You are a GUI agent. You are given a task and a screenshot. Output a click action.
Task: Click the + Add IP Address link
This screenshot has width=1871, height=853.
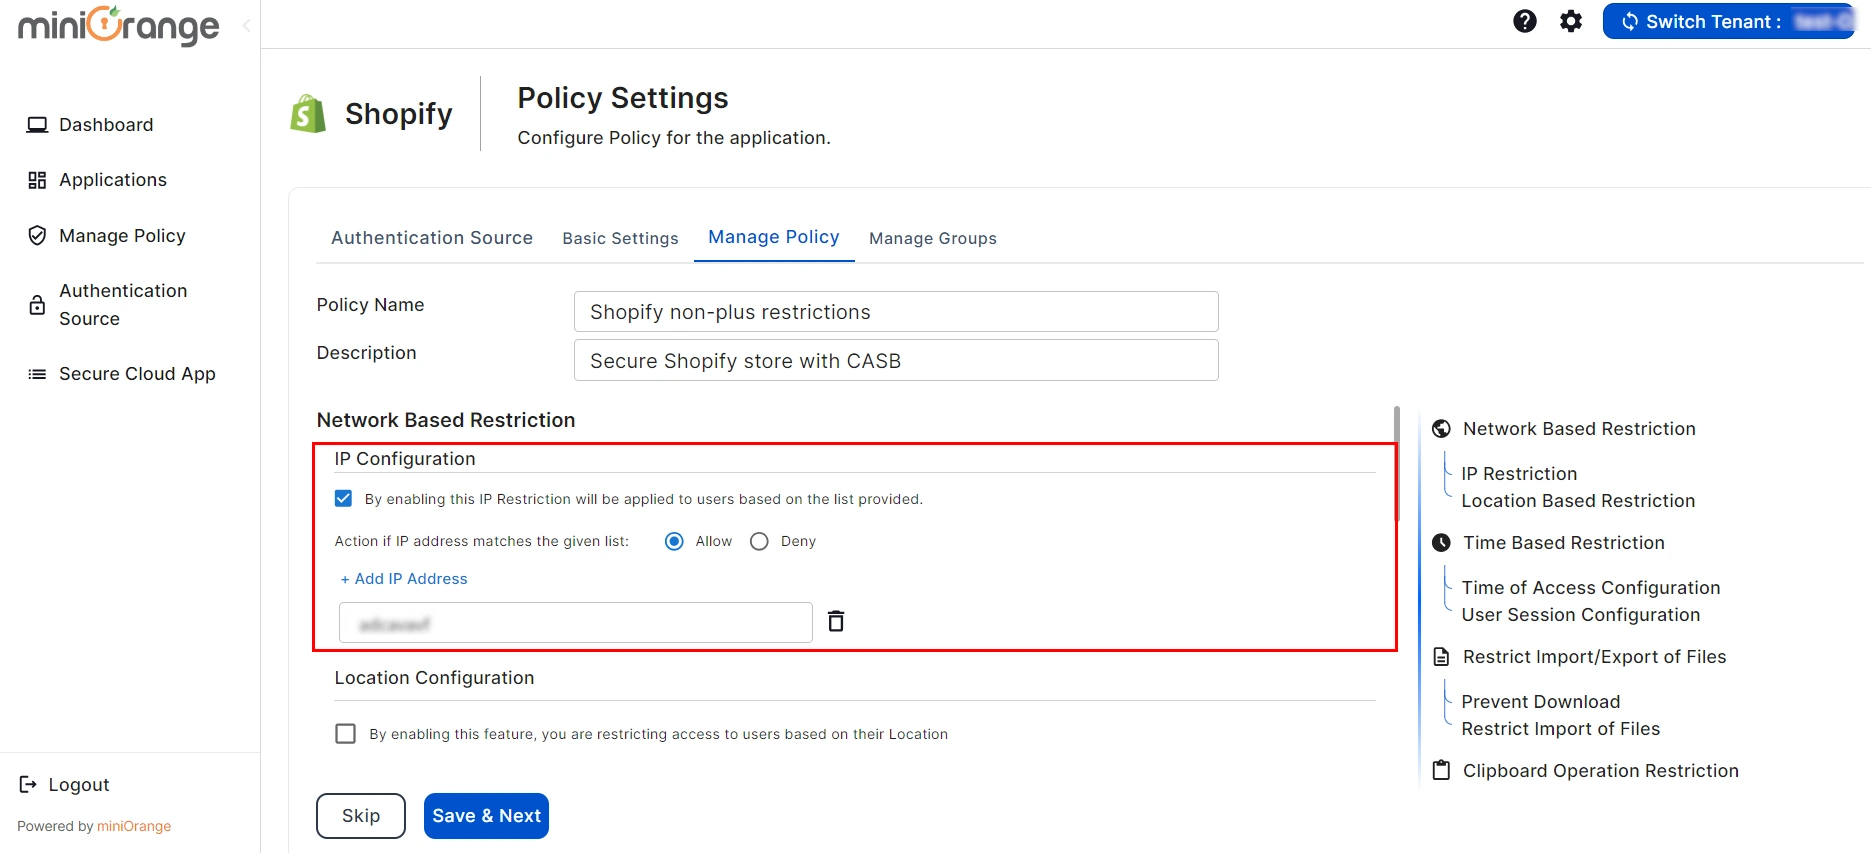(404, 579)
